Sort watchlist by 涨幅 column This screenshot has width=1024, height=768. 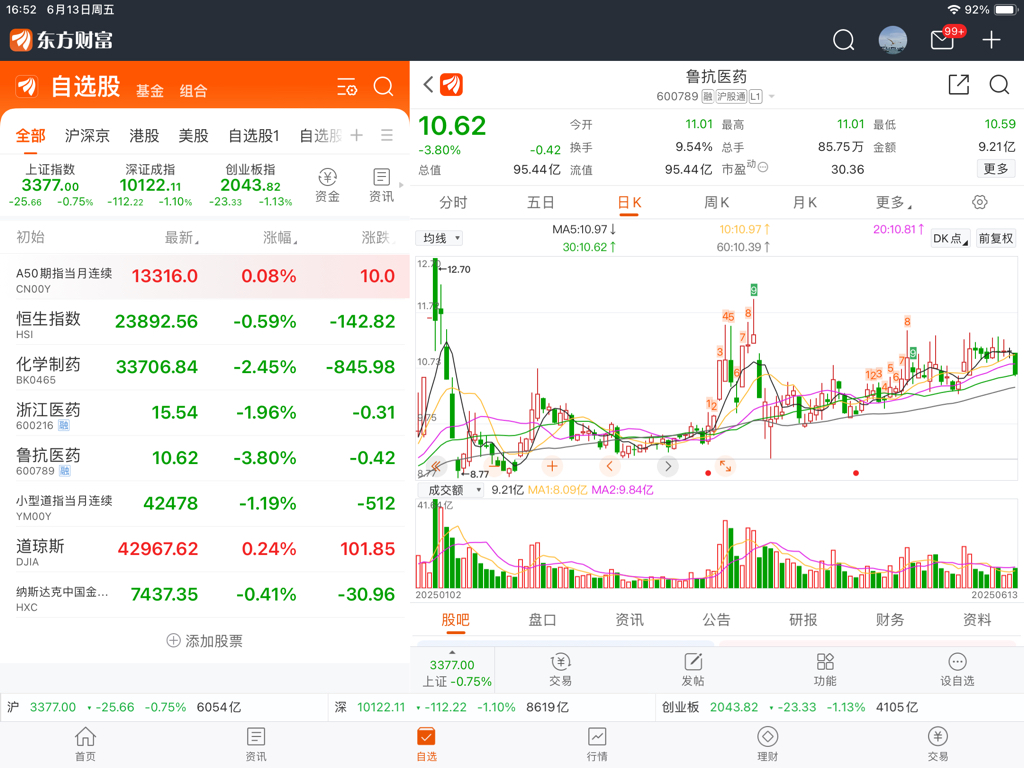point(280,237)
